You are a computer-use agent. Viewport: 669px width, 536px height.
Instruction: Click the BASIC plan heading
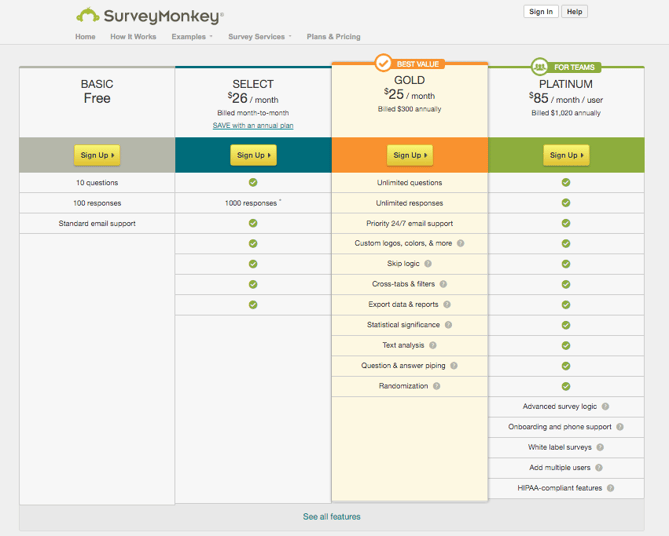click(x=97, y=84)
